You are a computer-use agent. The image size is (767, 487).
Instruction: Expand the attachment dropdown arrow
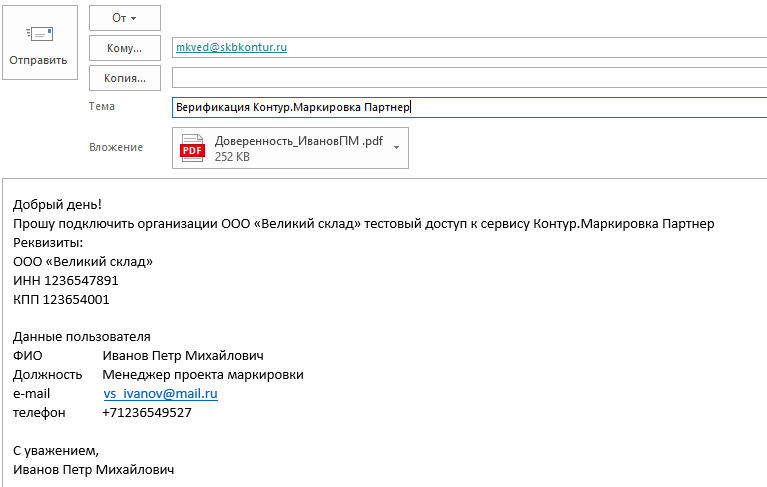397,148
